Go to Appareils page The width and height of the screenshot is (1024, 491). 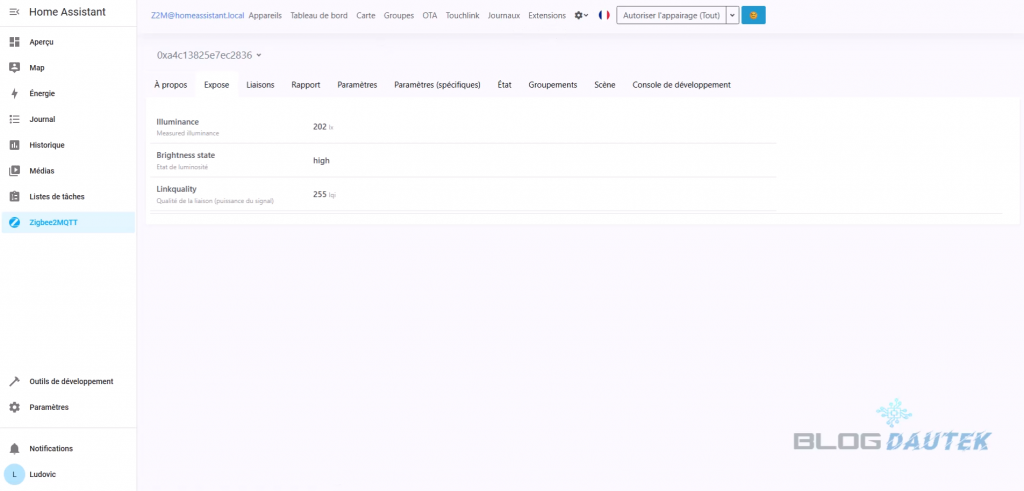[x=265, y=16]
